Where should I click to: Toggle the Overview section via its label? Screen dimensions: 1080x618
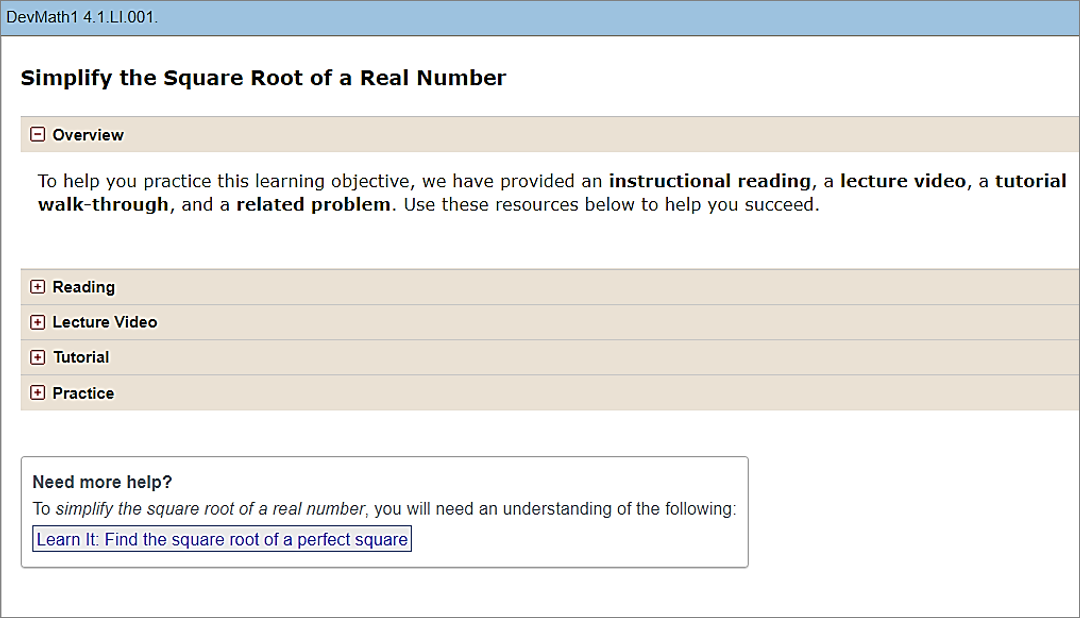88,135
